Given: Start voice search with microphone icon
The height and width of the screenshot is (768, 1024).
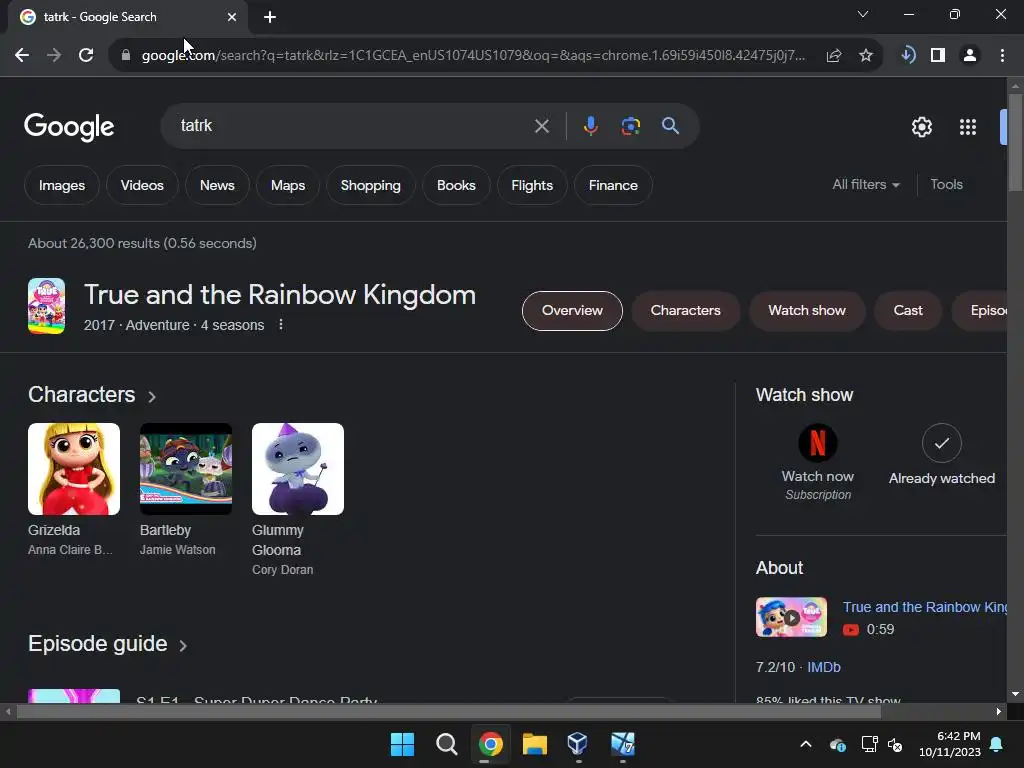Looking at the screenshot, I should click(590, 126).
